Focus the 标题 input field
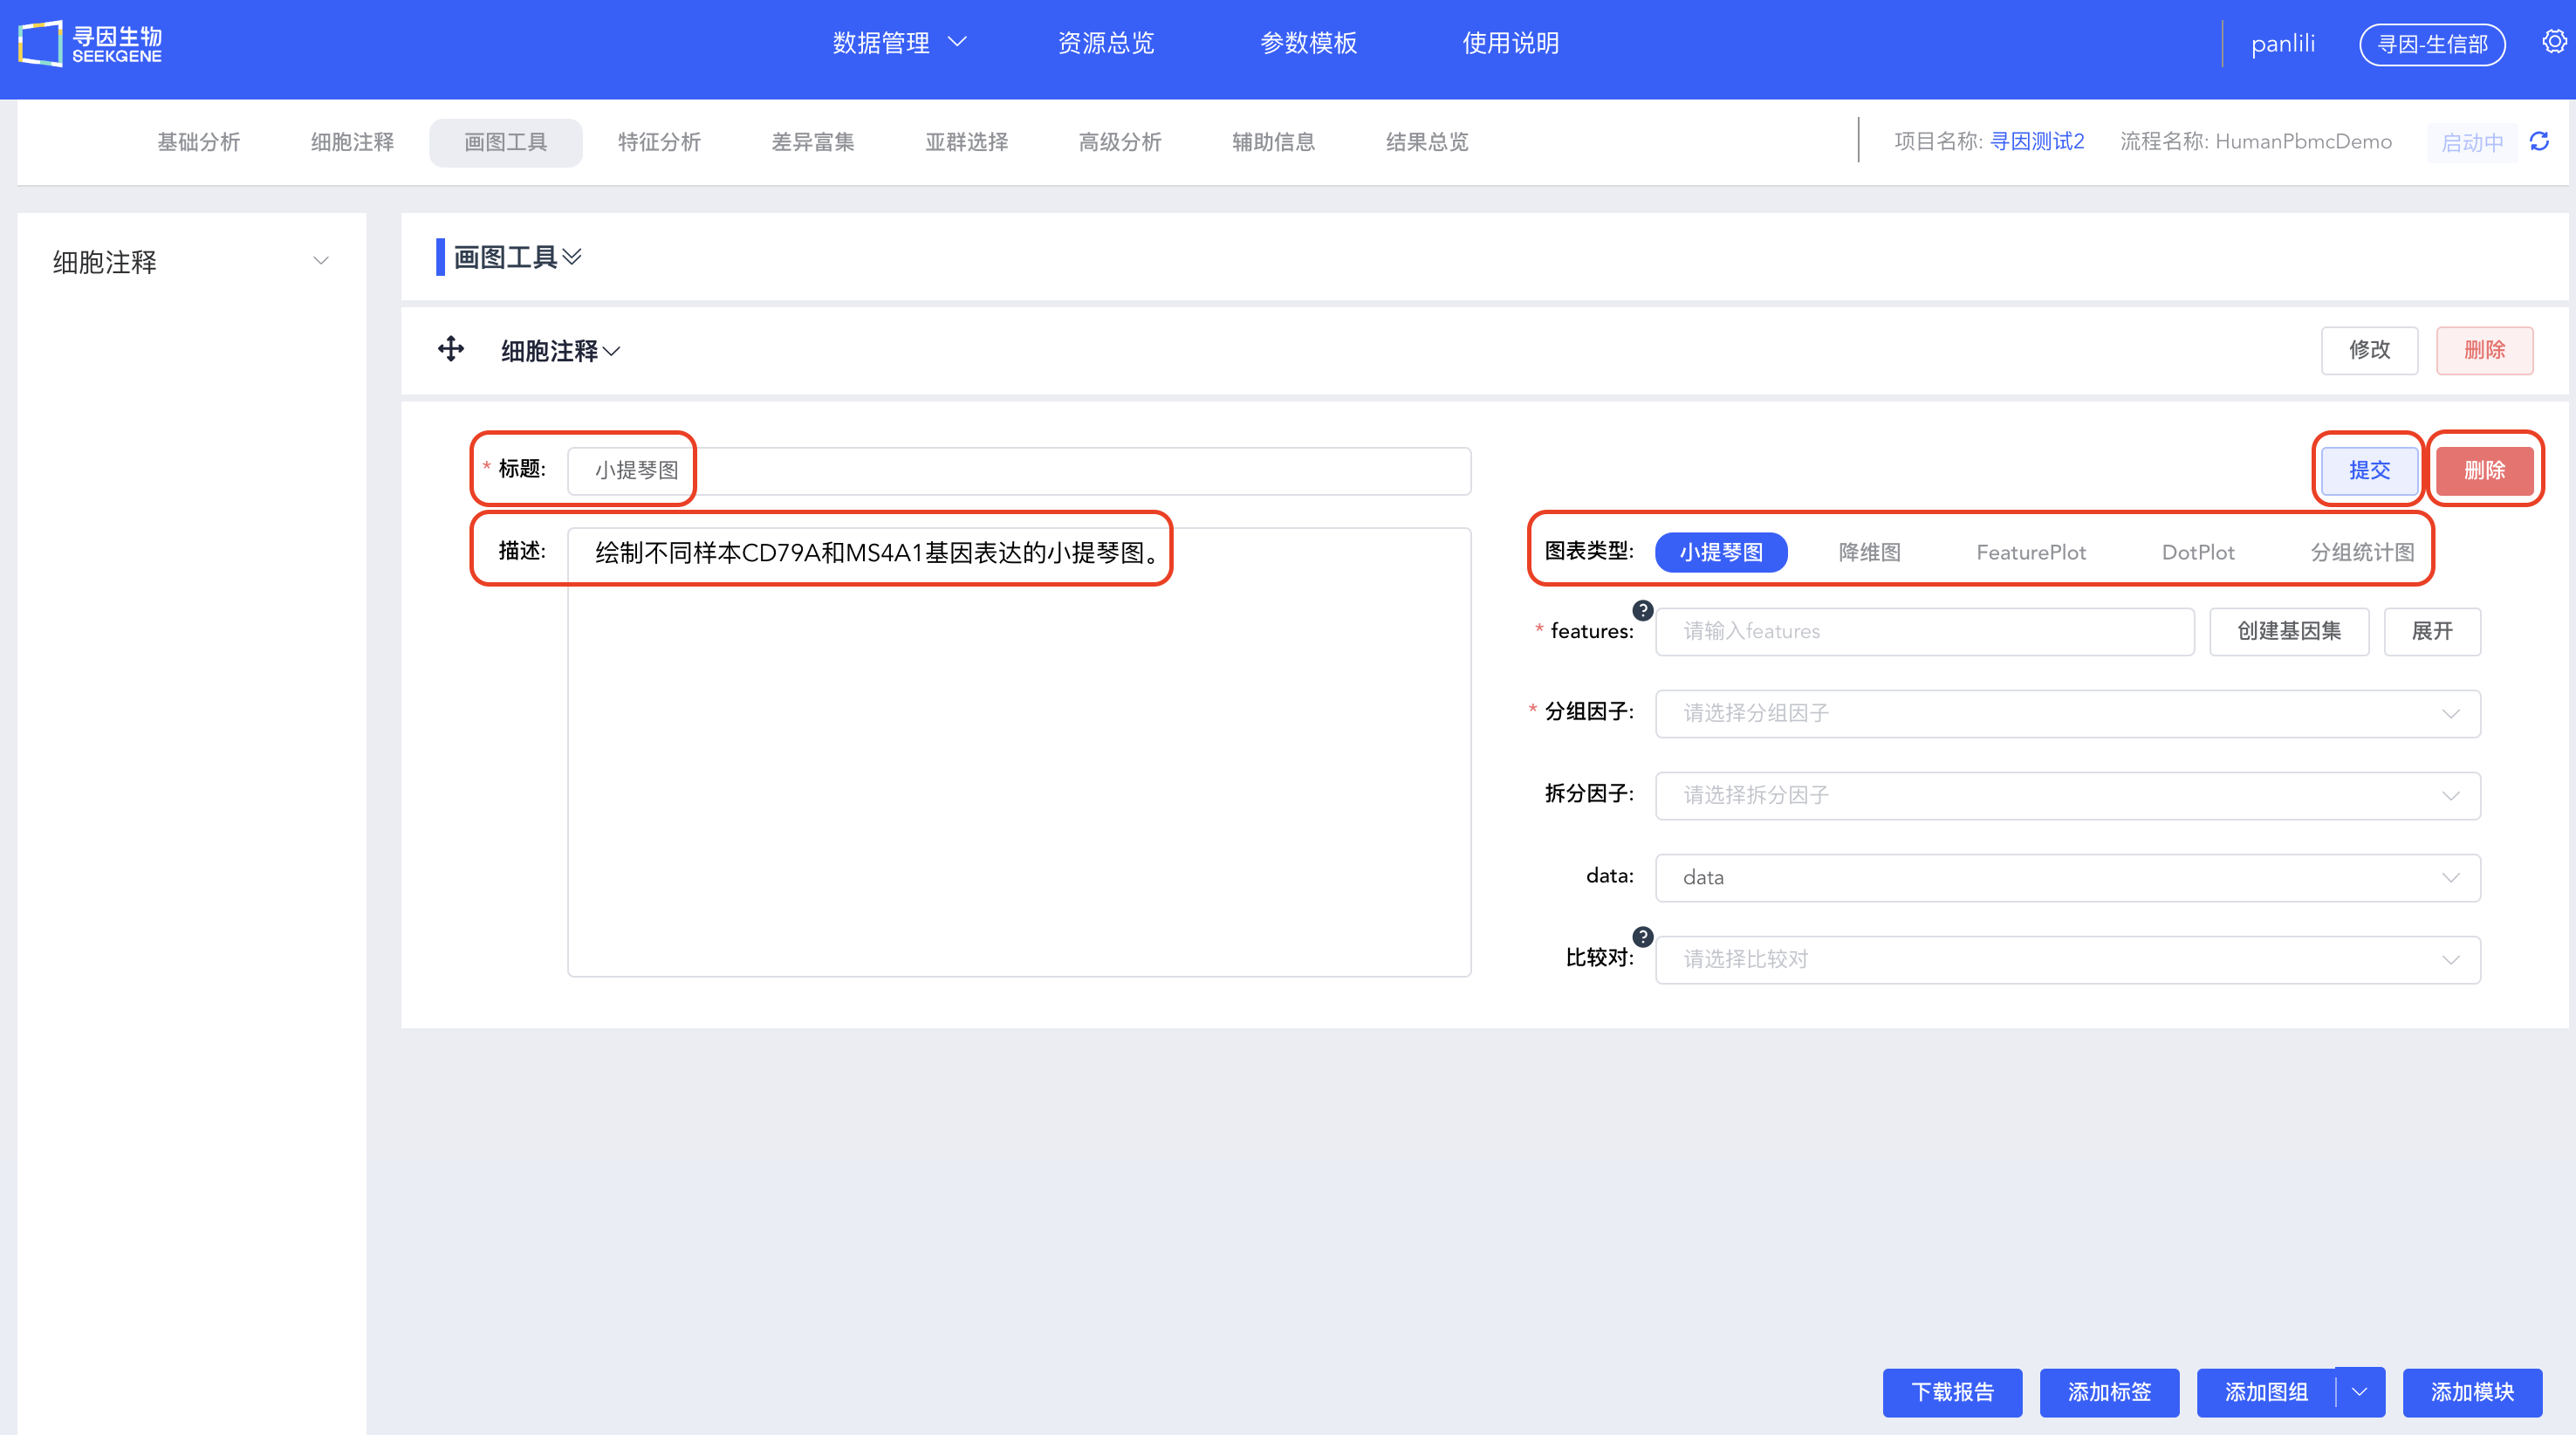The width and height of the screenshot is (2576, 1435). pos(1019,470)
